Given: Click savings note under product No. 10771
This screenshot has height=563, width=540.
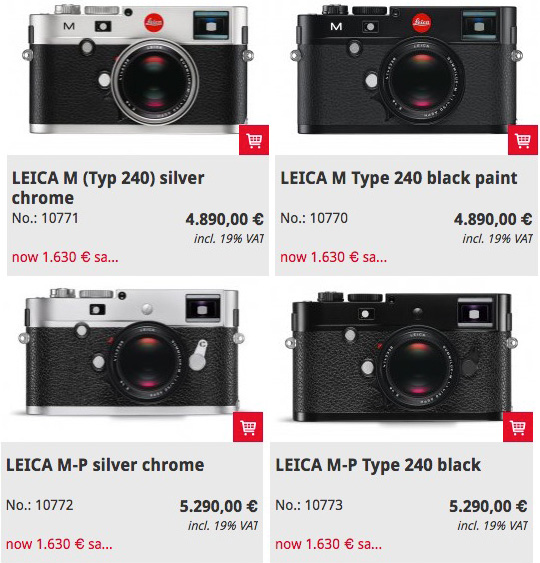Looking at the screenshot, I should [65, 257].
